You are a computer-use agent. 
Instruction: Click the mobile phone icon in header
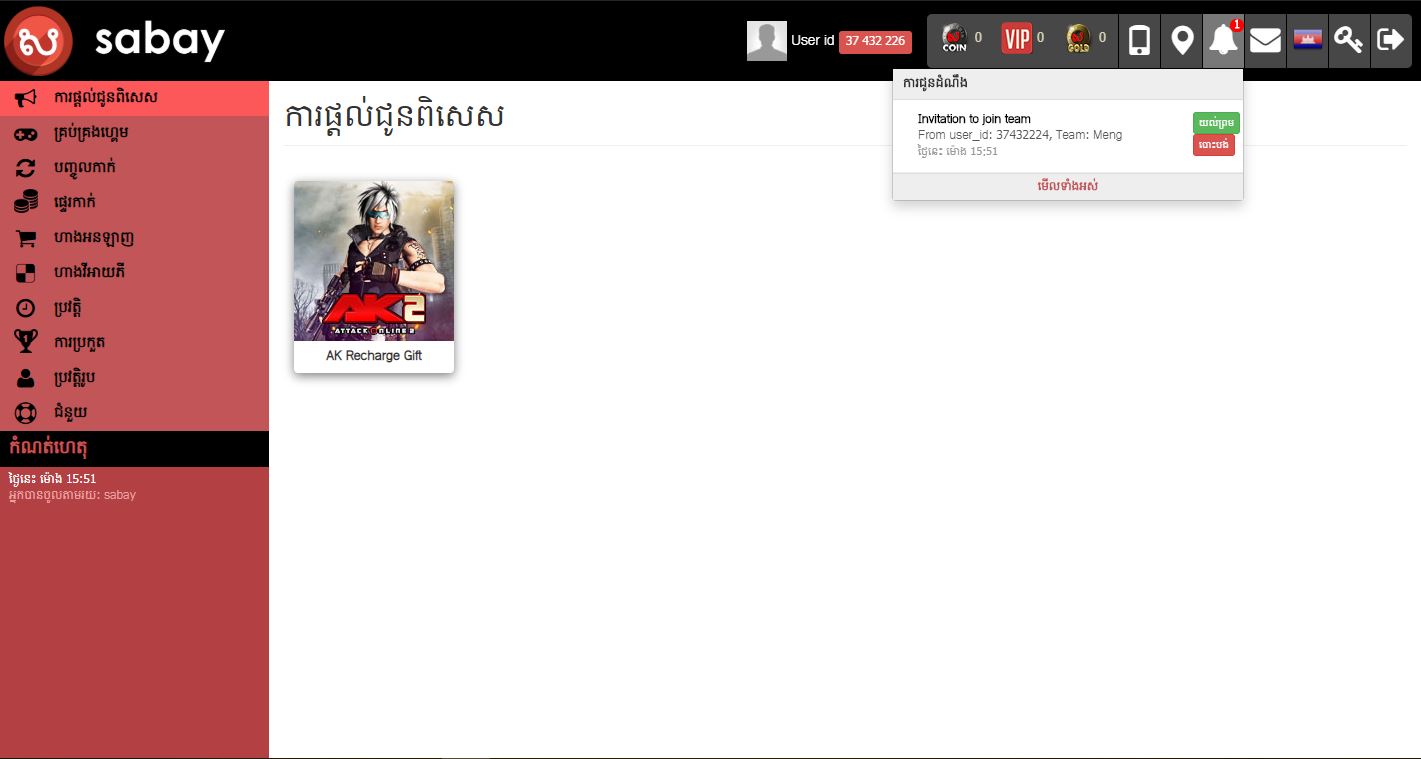[1139, 41]
